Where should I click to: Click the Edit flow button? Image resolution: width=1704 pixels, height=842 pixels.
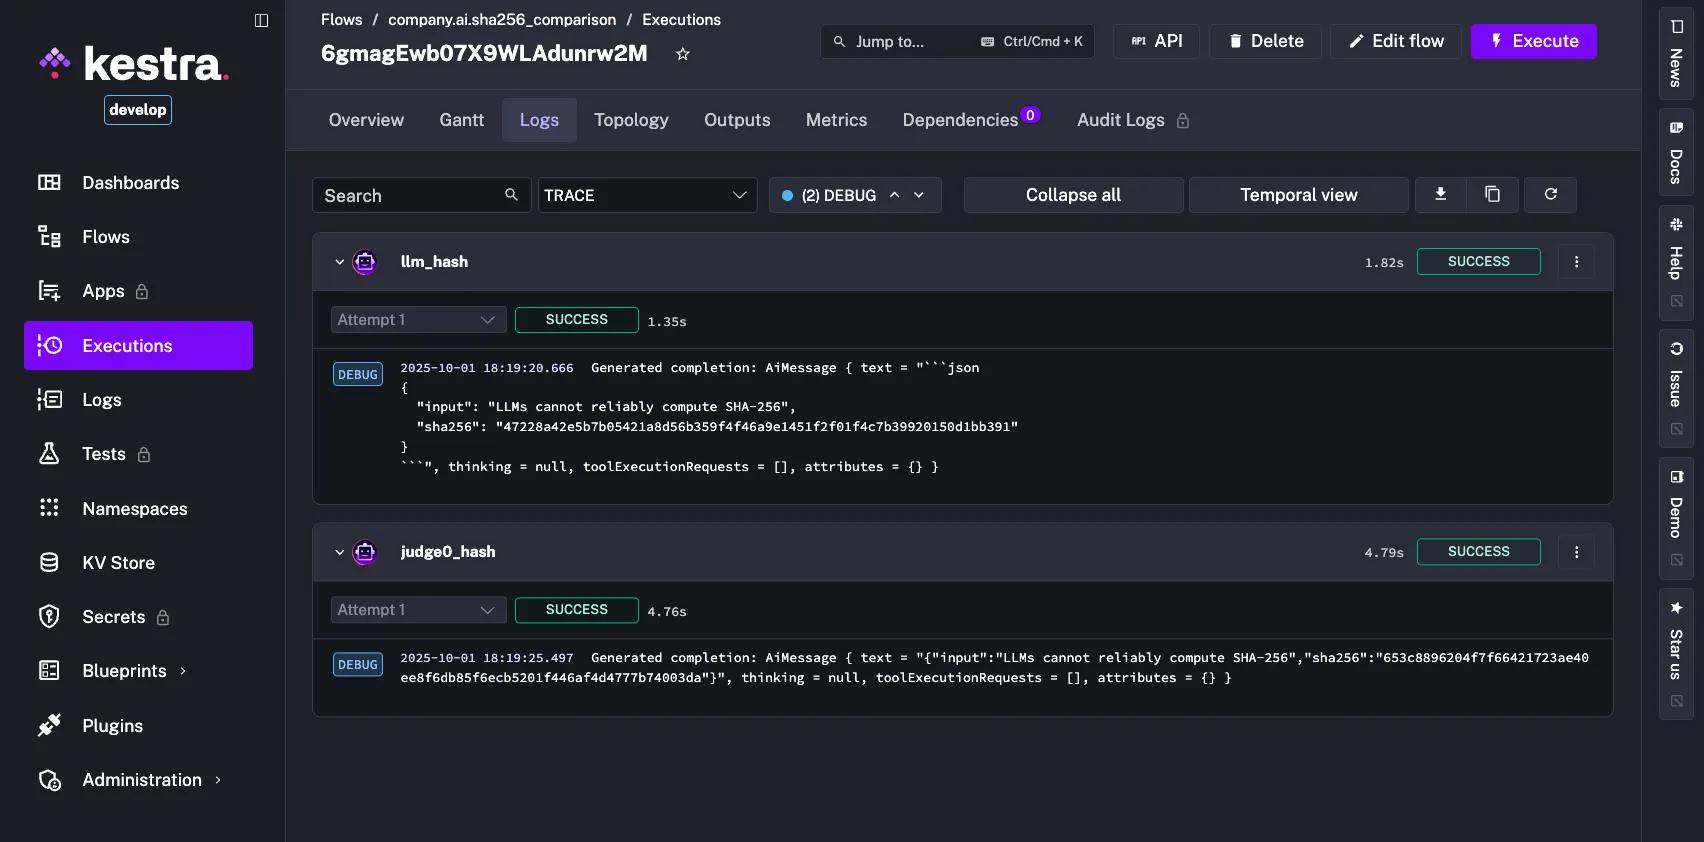tap(1395, 41)
